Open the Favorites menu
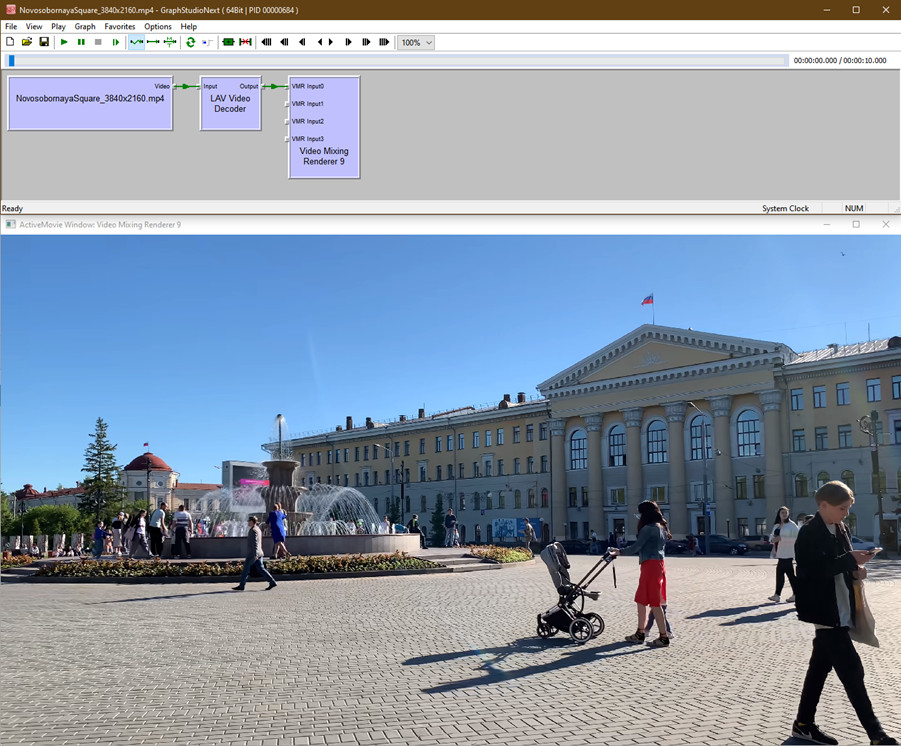901x746 pixels. click(120, 27)
